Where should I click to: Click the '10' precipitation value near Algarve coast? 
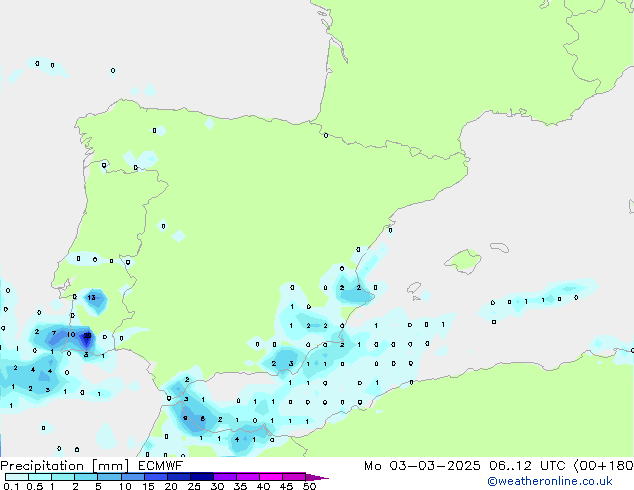pos(71,334)
